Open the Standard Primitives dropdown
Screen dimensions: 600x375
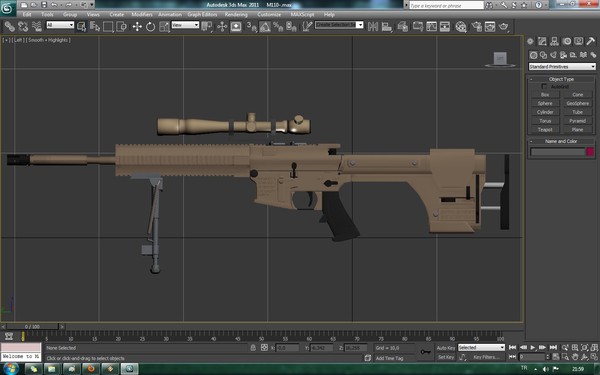pos(562,67)
